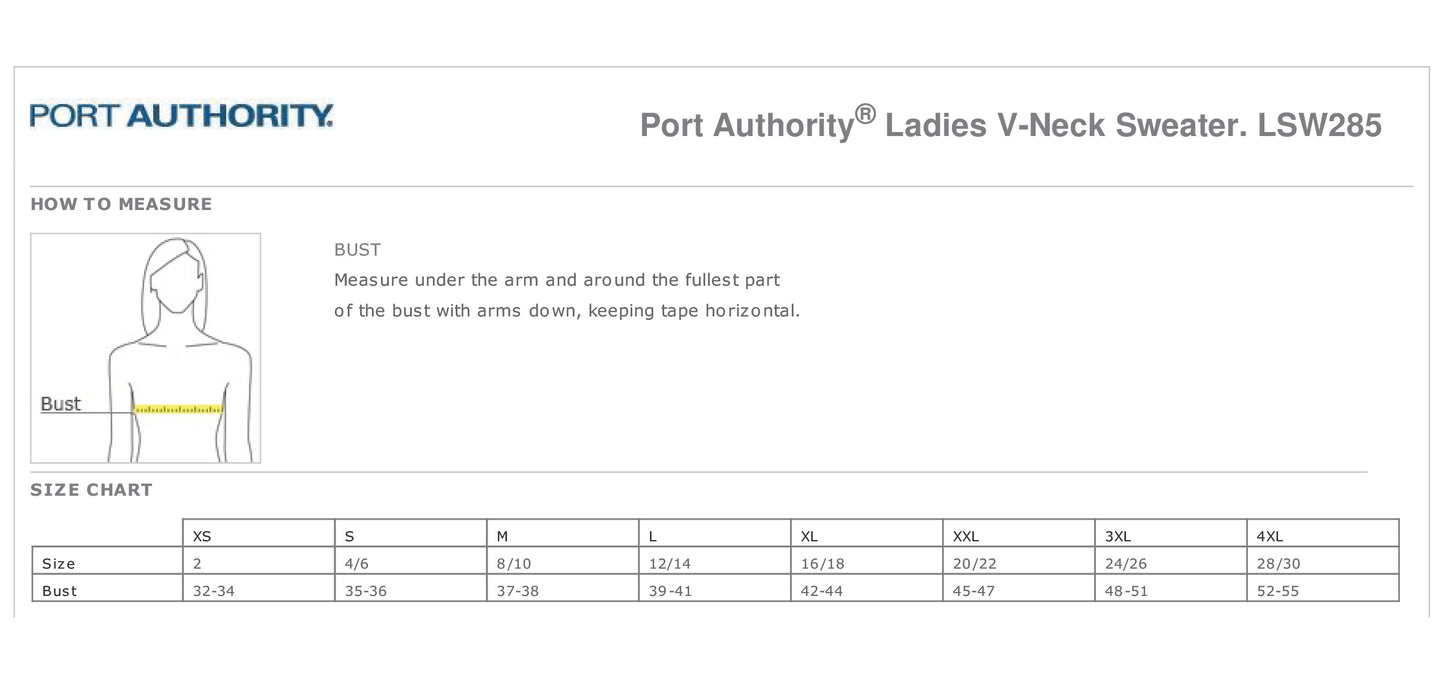Click the yellow measuring tape graphic

tap(178, 409)
